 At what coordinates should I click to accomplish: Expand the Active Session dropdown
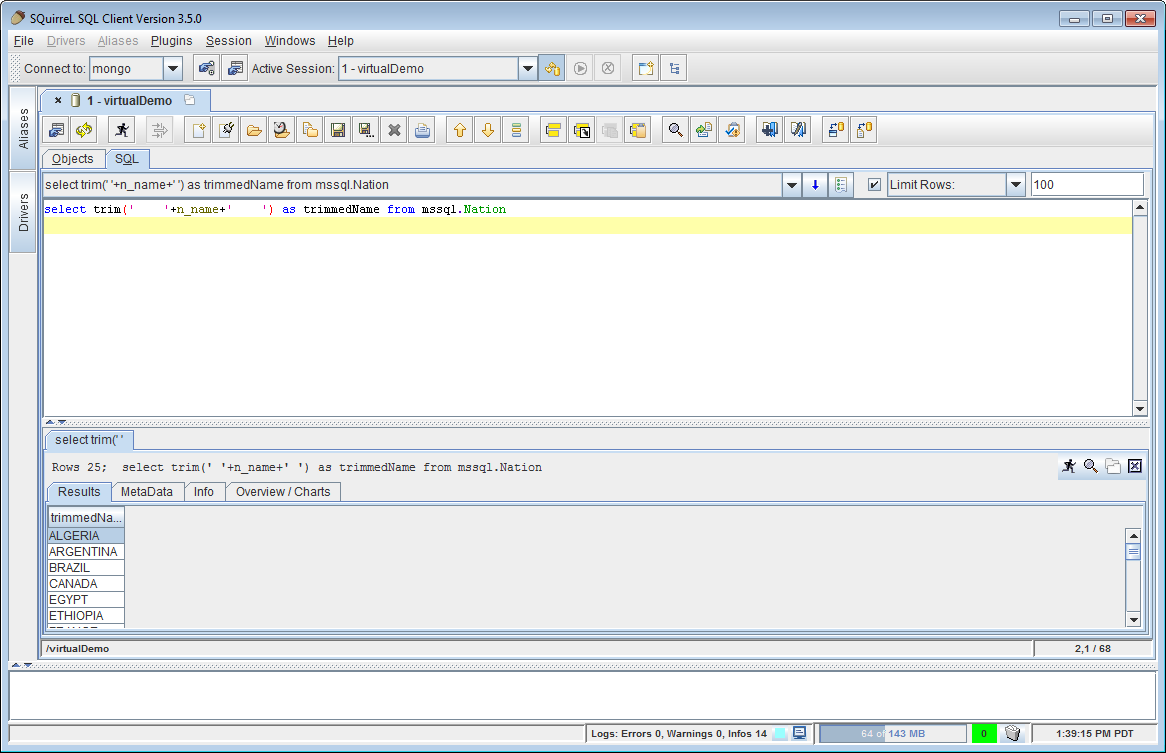[x=528, y=69]
